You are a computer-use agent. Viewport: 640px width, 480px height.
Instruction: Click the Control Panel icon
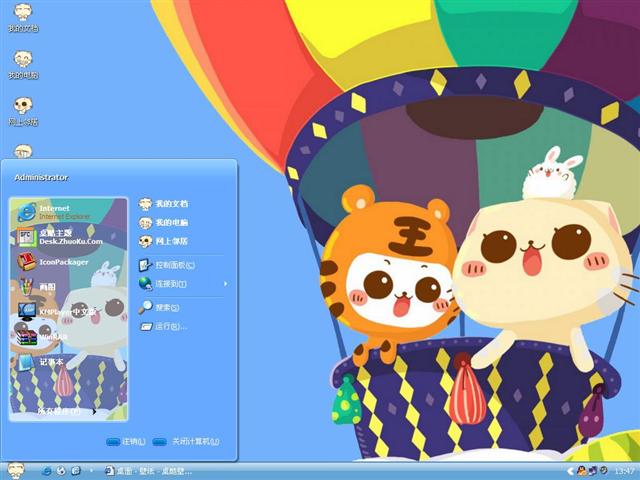click(x=145, y=265)
